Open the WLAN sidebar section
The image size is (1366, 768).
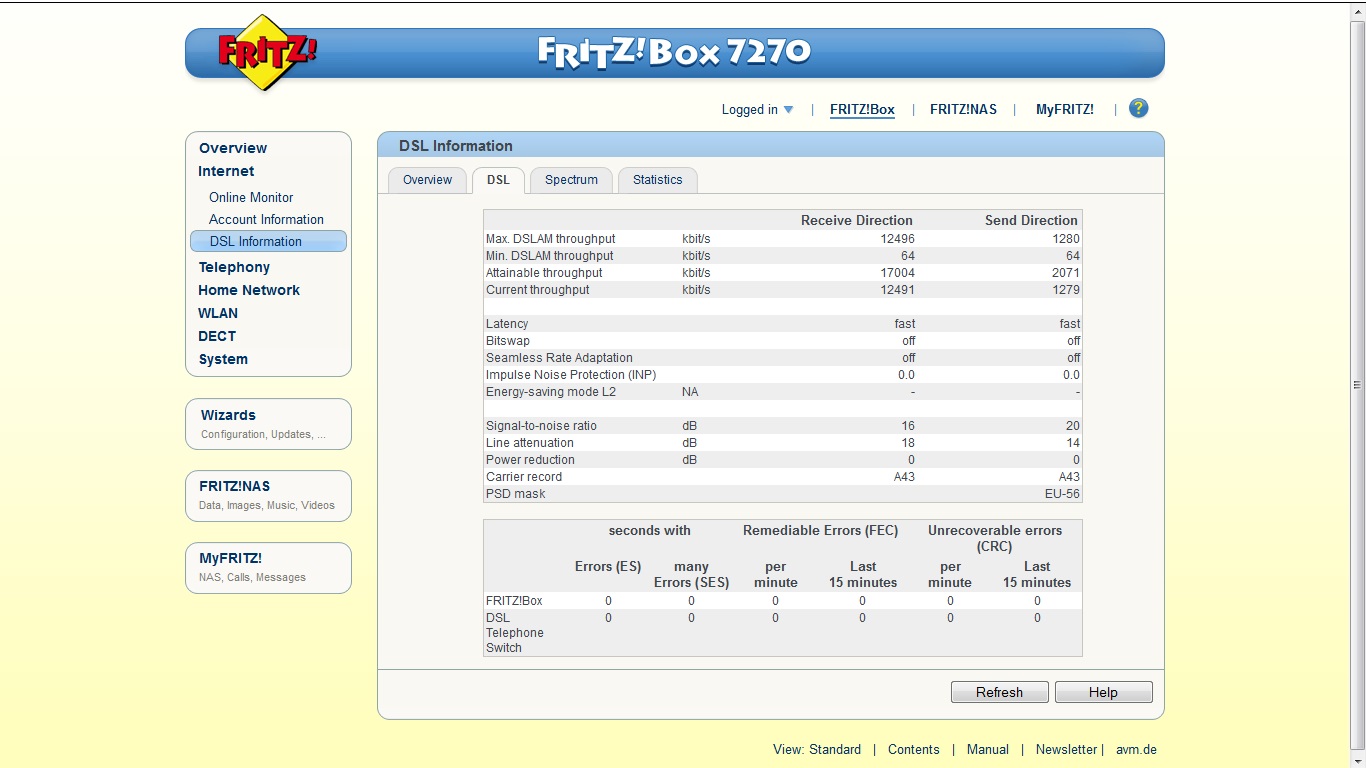pos(218,313)
